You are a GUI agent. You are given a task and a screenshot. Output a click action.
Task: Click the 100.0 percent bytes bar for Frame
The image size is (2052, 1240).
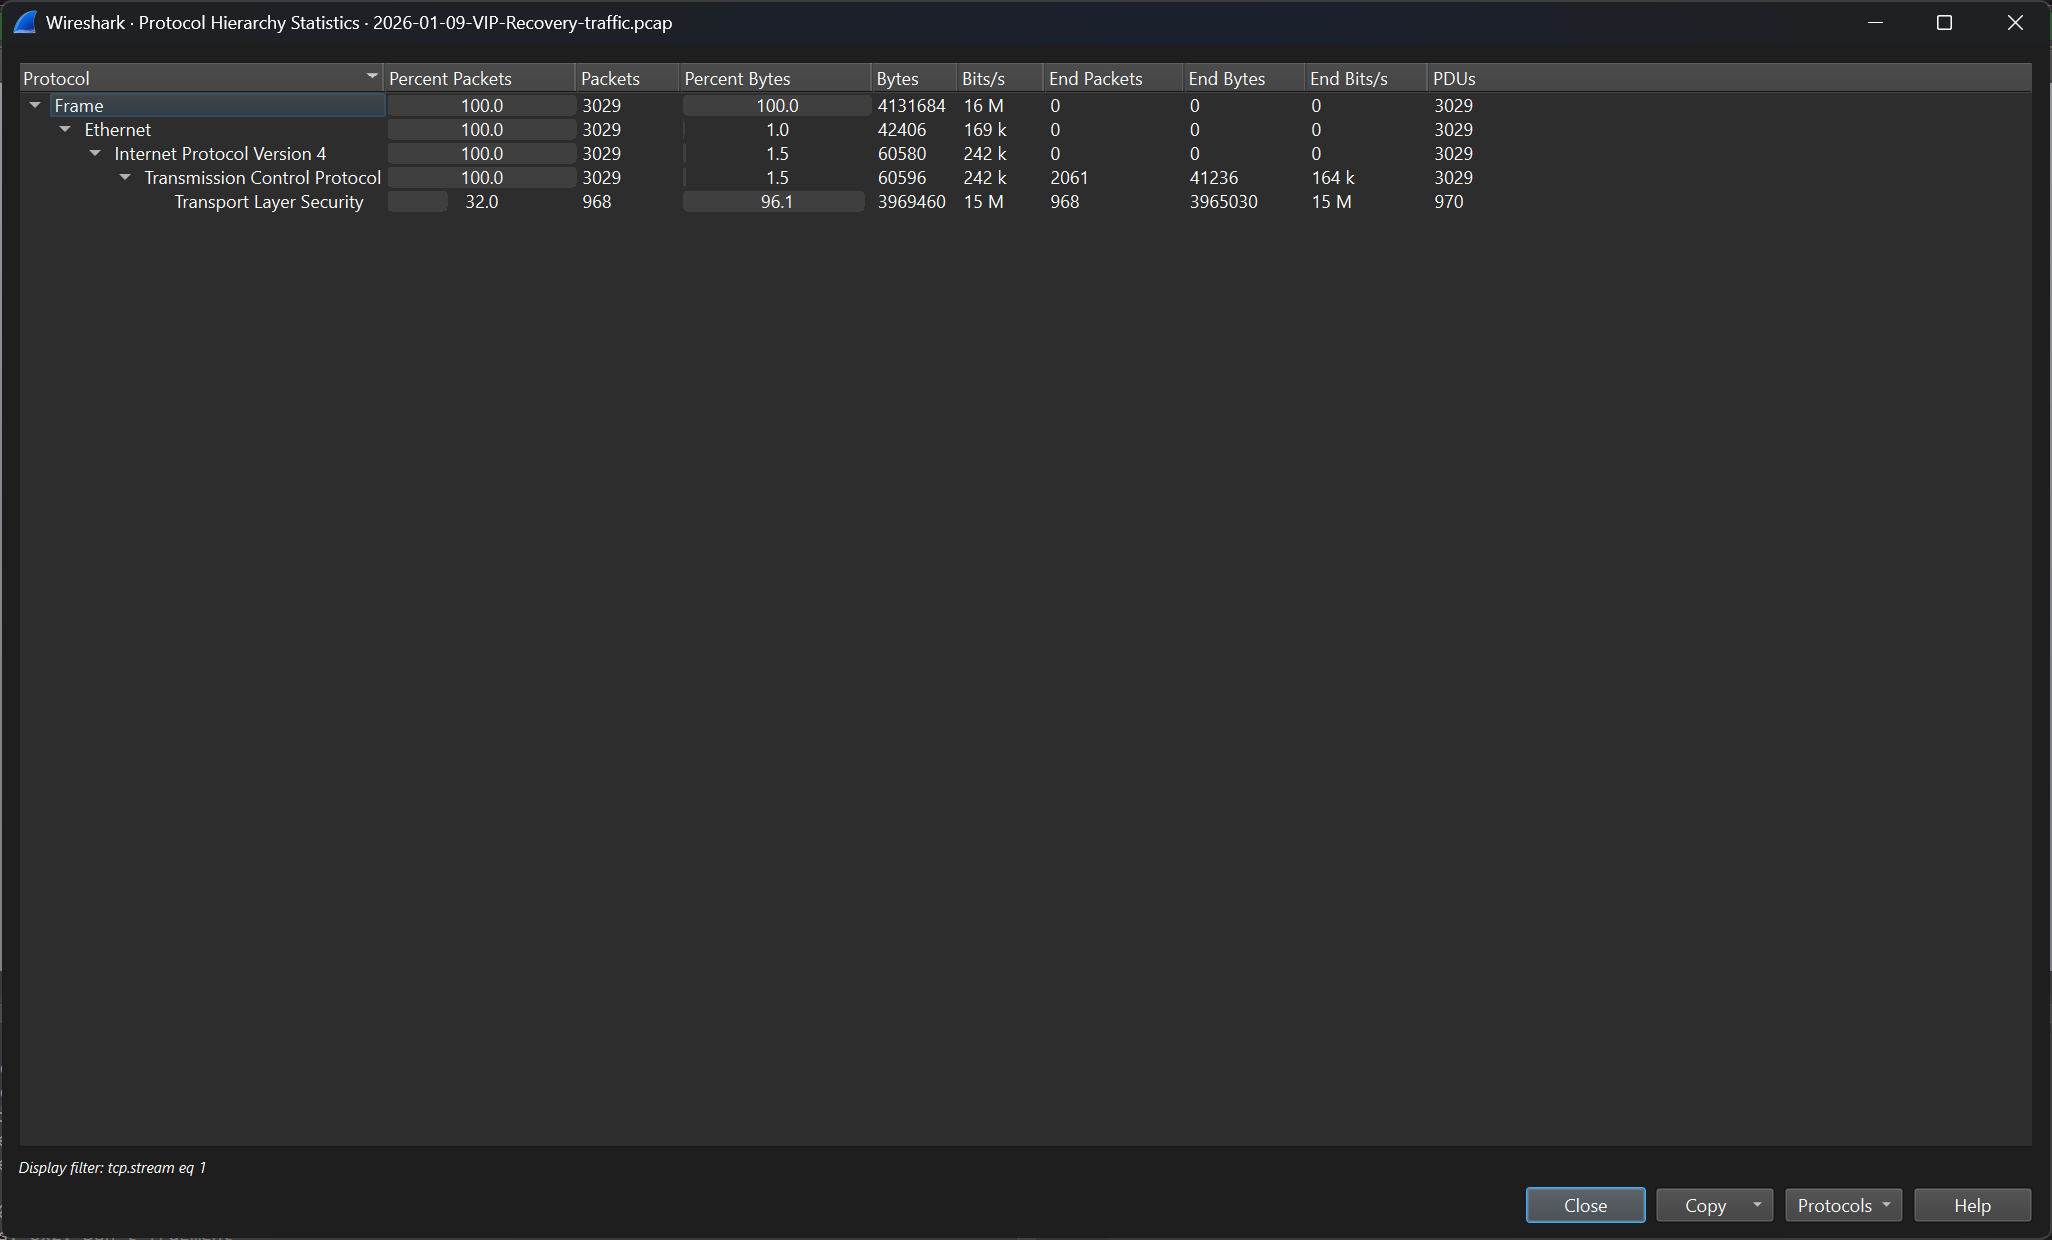pos(776,105)
